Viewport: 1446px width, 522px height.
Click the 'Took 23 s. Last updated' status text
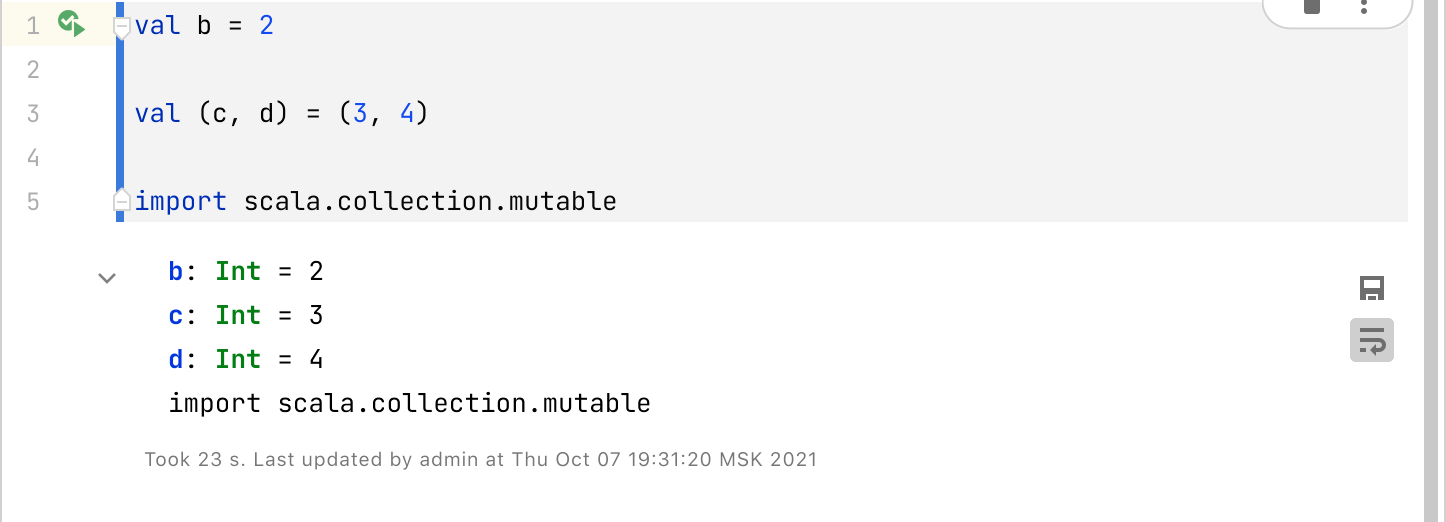[x=480, y=460]
